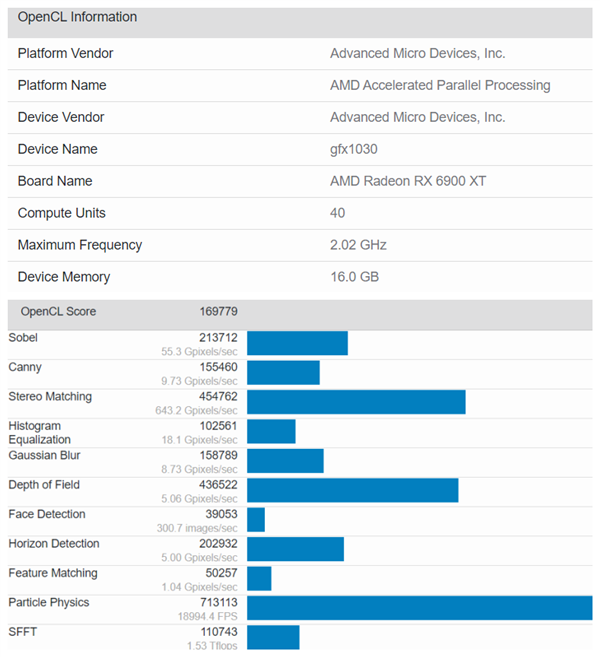600x657 pixels.
Task: Select the Compute Units row label
Action: click(61, 213)
